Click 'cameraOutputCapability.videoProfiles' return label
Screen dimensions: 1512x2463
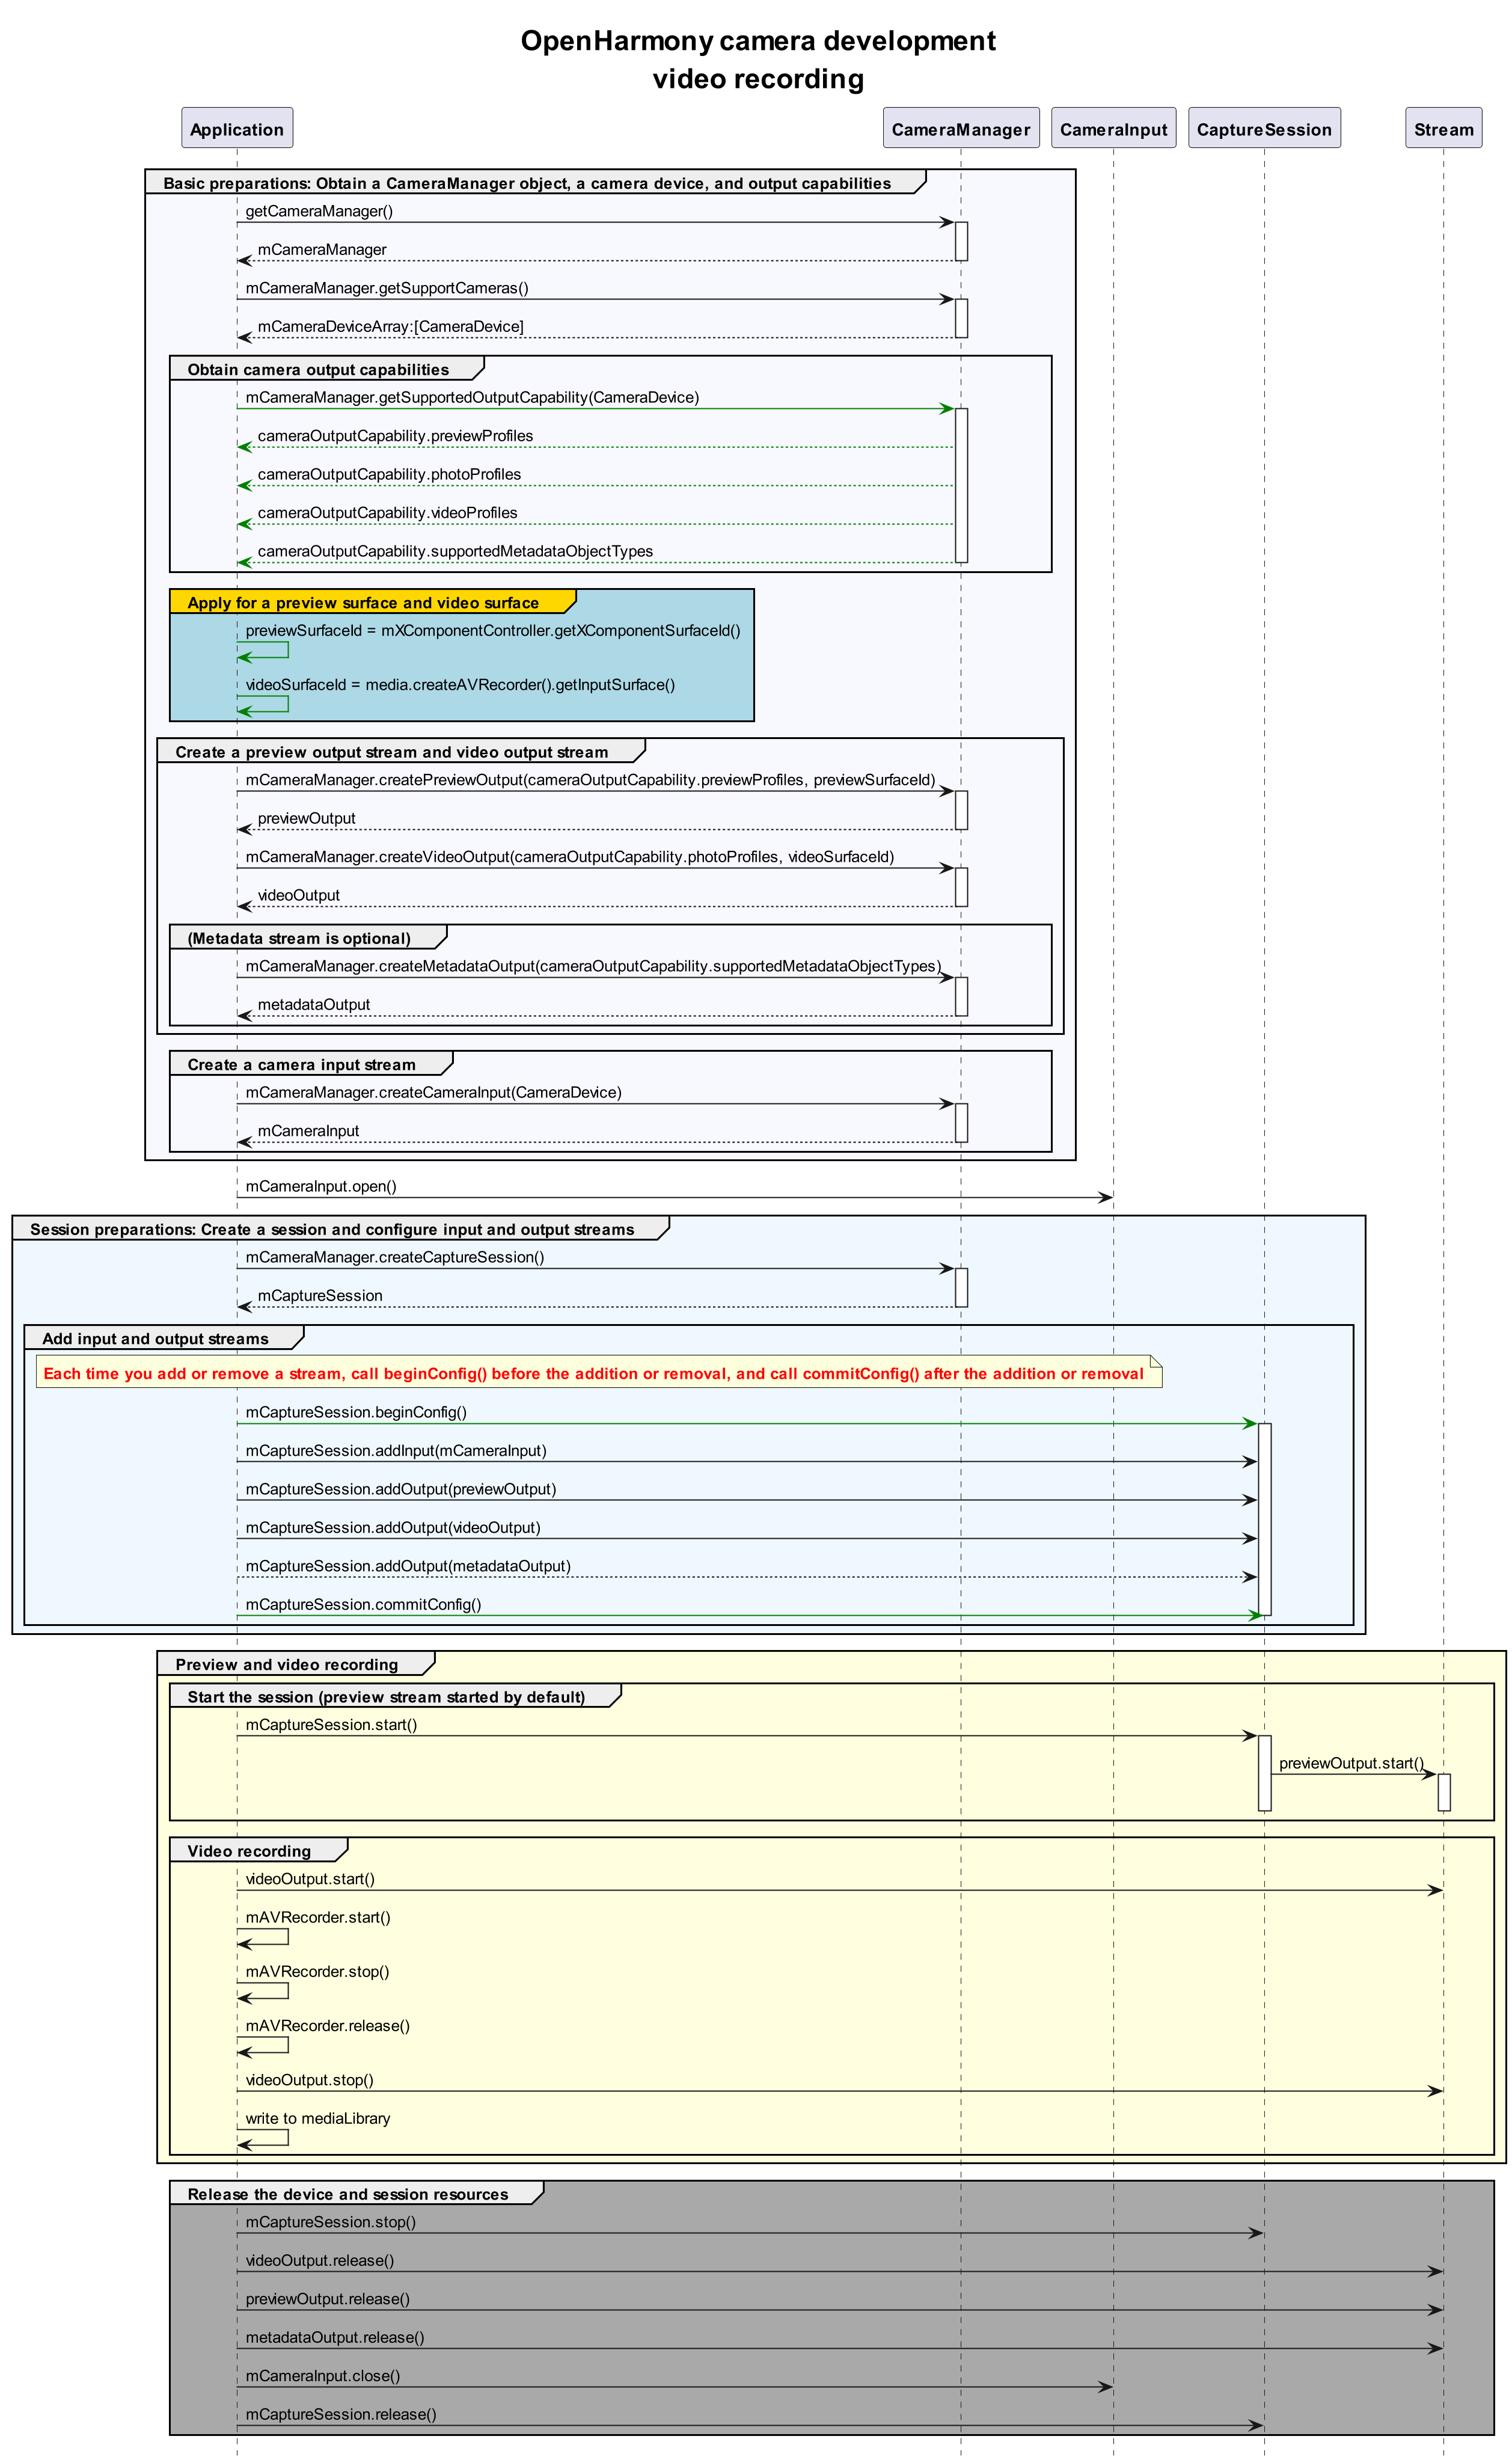[387, 513]
